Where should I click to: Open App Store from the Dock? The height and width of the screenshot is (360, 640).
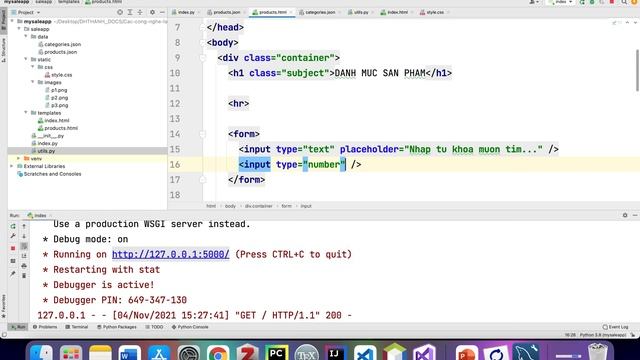(159, 353)
